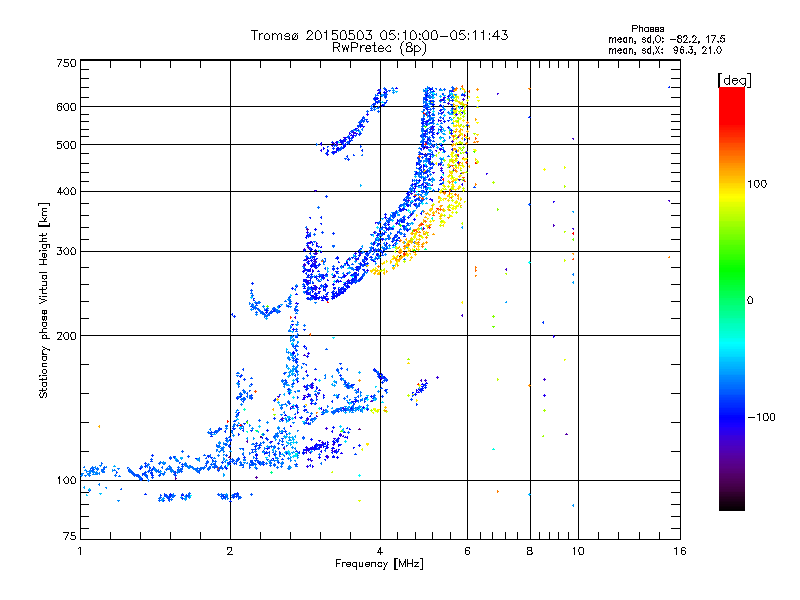Click the x-axis tick label '8'

(530, 551)
